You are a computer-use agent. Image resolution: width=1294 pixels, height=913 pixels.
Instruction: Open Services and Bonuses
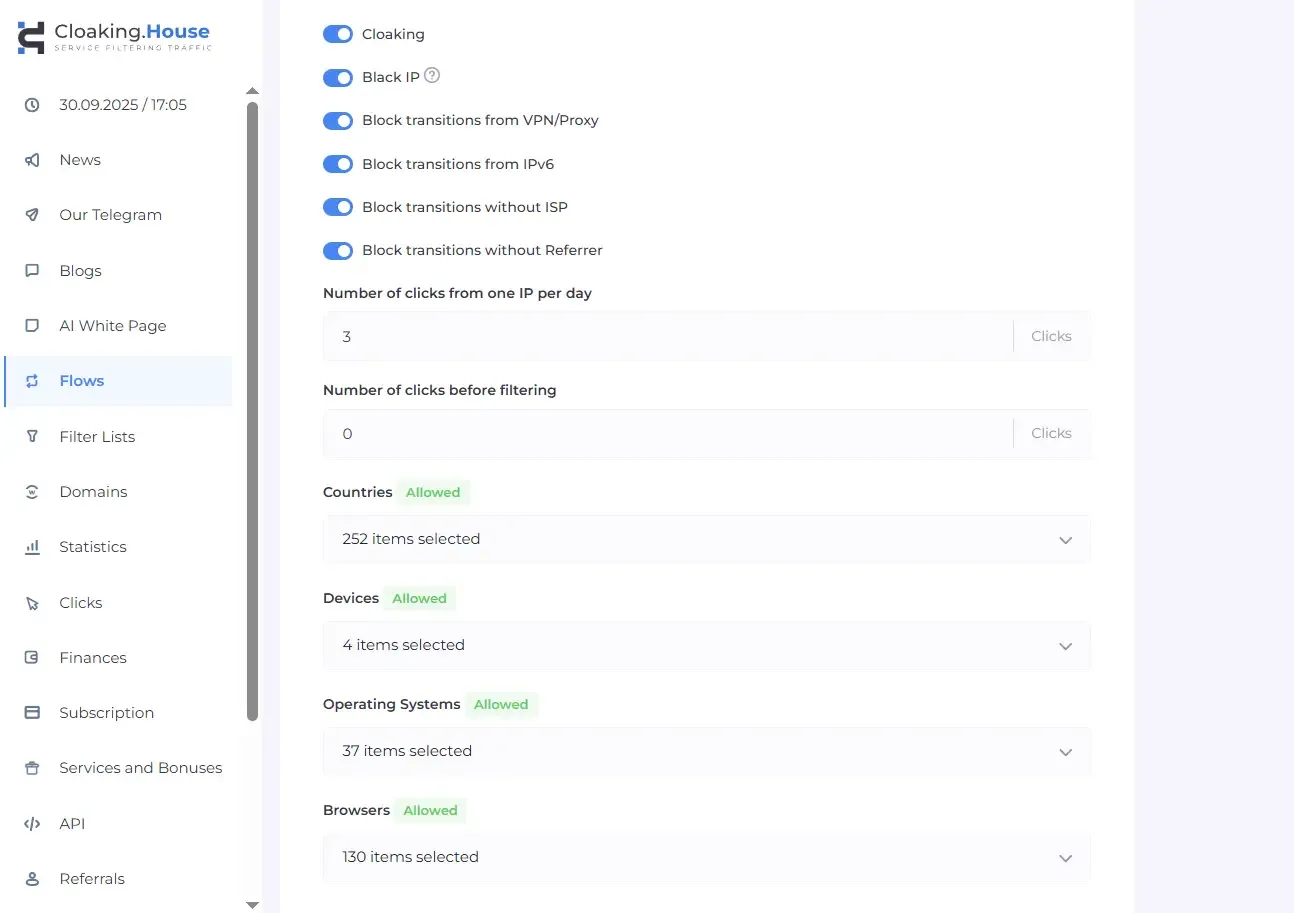tap(140, 767)
